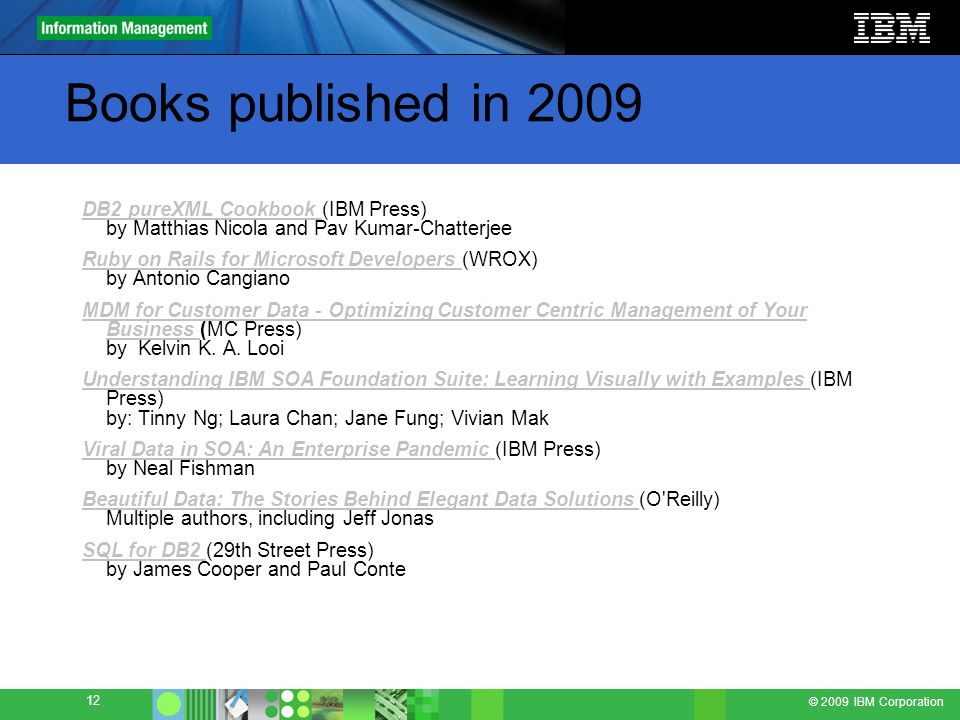Image resolution: width=960 pixels, height=720 pixels.
Task: Click the text by Antonio Cangiano
Action: point(198,279)
